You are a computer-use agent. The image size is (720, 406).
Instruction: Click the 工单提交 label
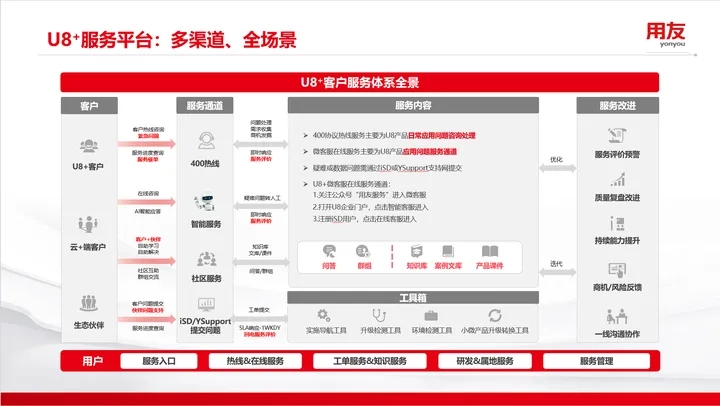click(259, 310)
